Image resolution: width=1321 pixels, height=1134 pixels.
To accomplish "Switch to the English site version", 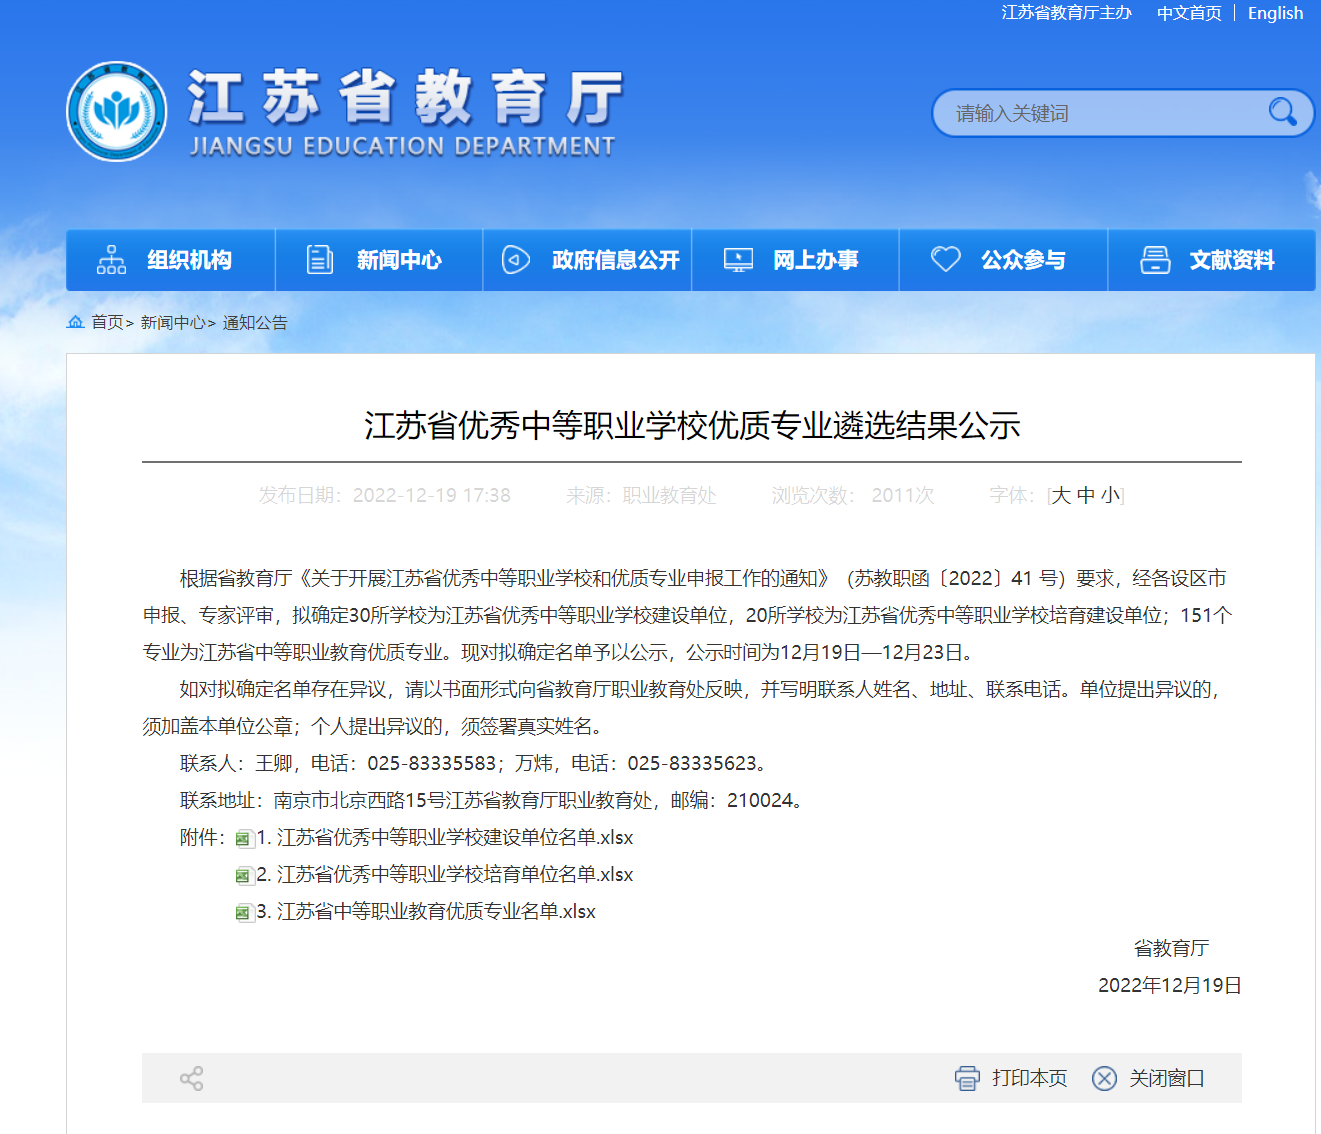I will coord(1275,13).
